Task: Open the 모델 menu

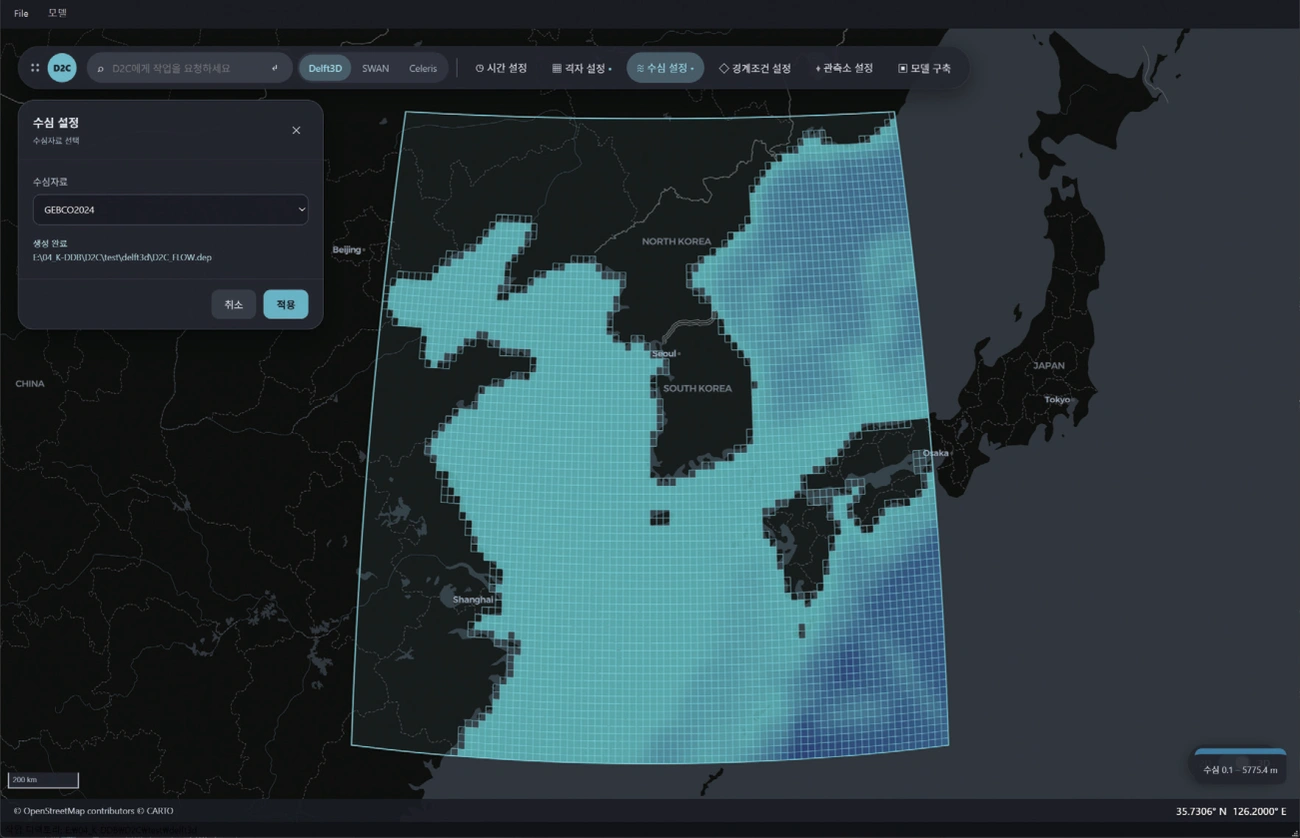Action: pyautogui.click(x=57, y=13)
